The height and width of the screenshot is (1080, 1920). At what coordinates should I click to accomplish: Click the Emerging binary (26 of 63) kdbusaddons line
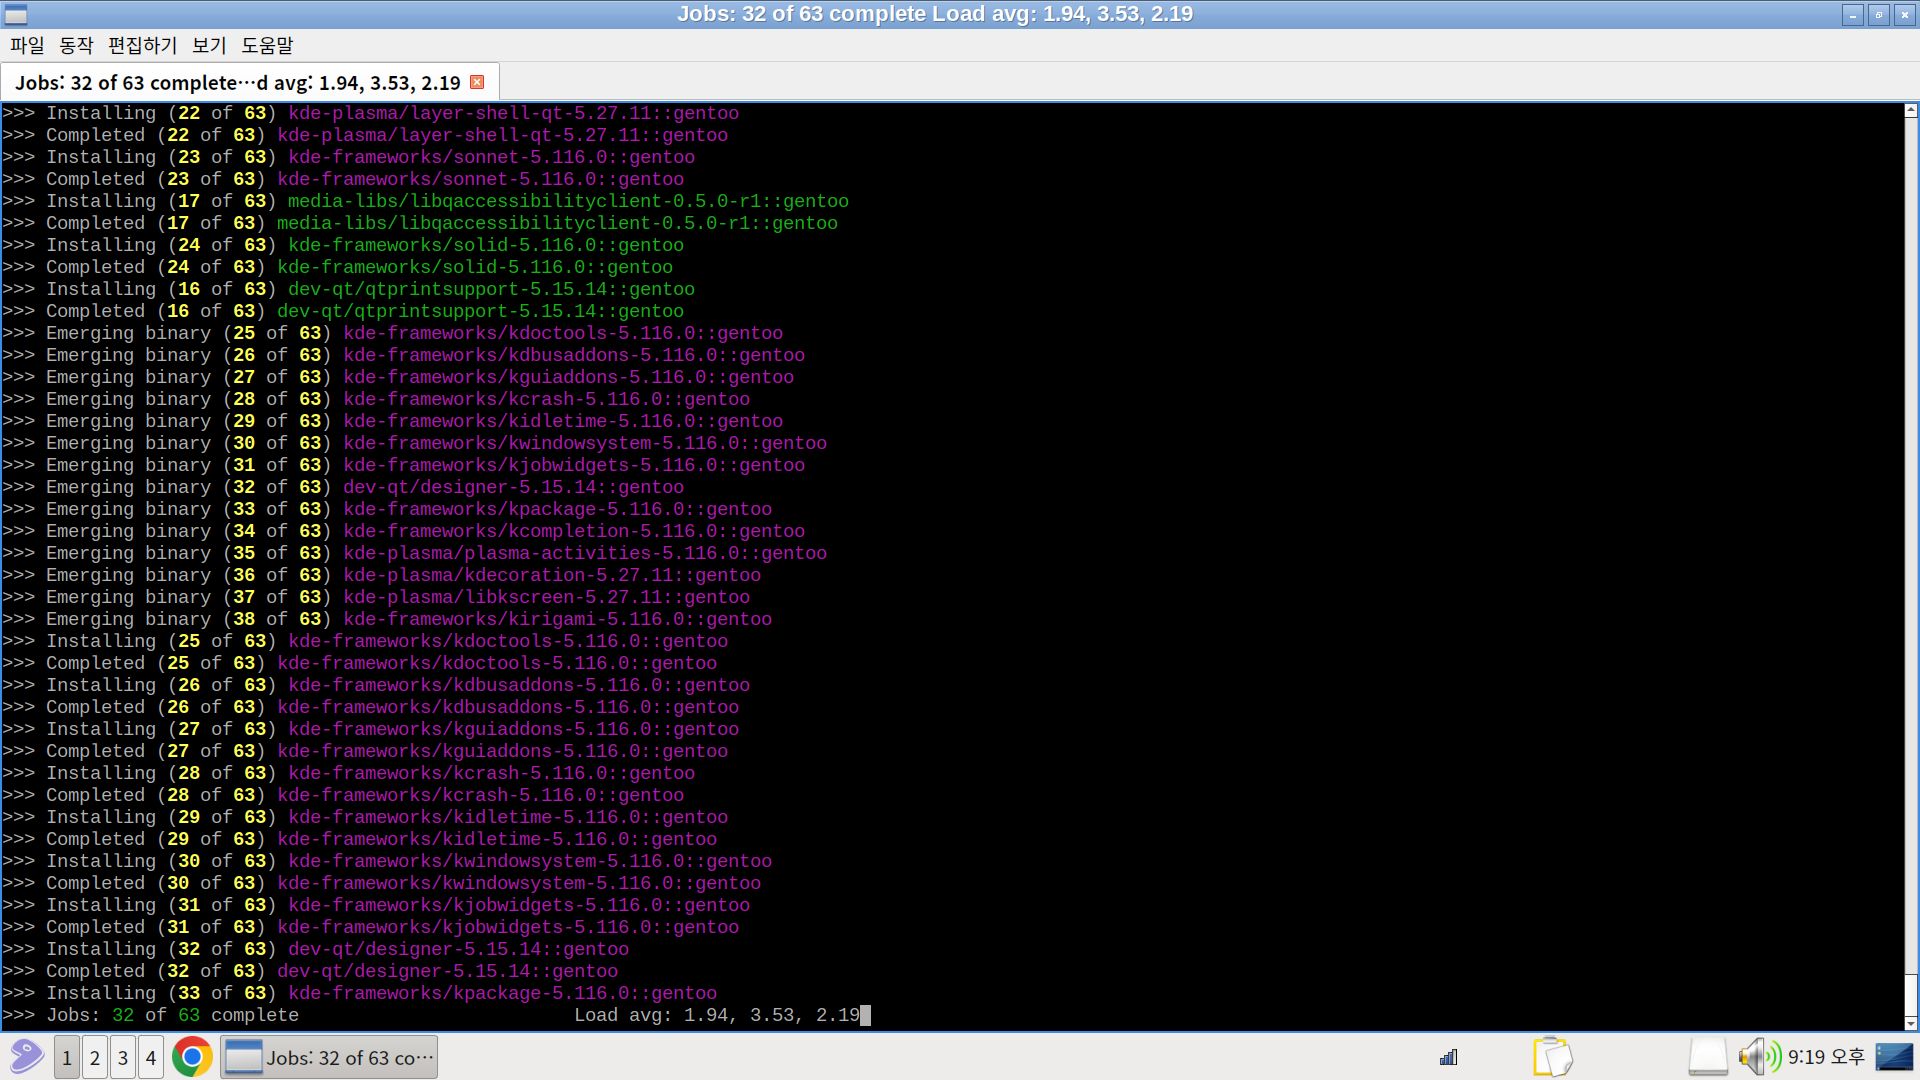pos(404,355)
